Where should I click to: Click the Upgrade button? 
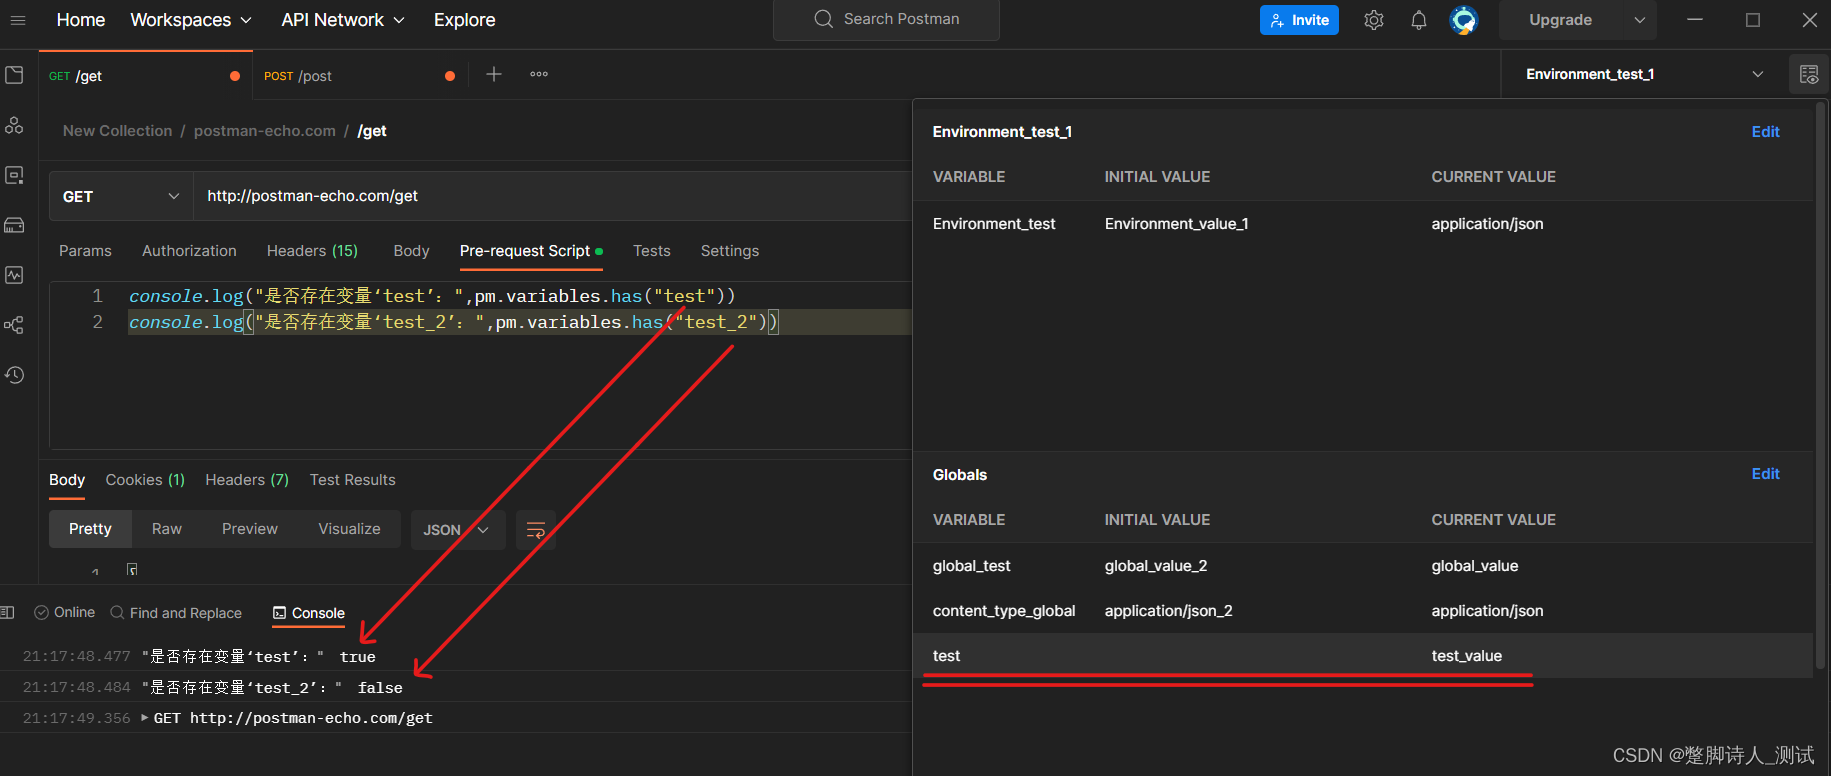click(x=1561, y=20)
